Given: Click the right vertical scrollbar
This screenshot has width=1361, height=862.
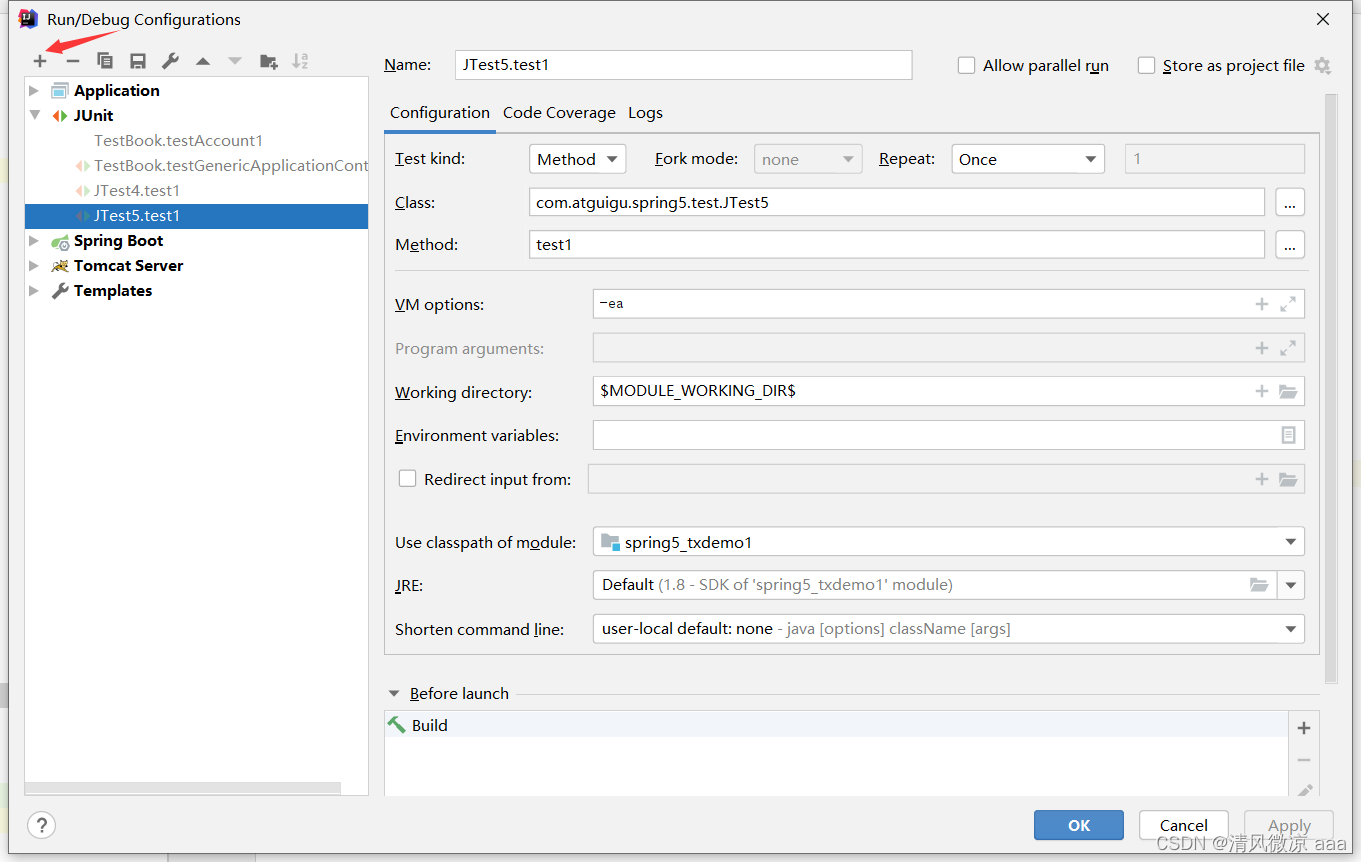Looking at the screenshot, I should pos(1330,388).
